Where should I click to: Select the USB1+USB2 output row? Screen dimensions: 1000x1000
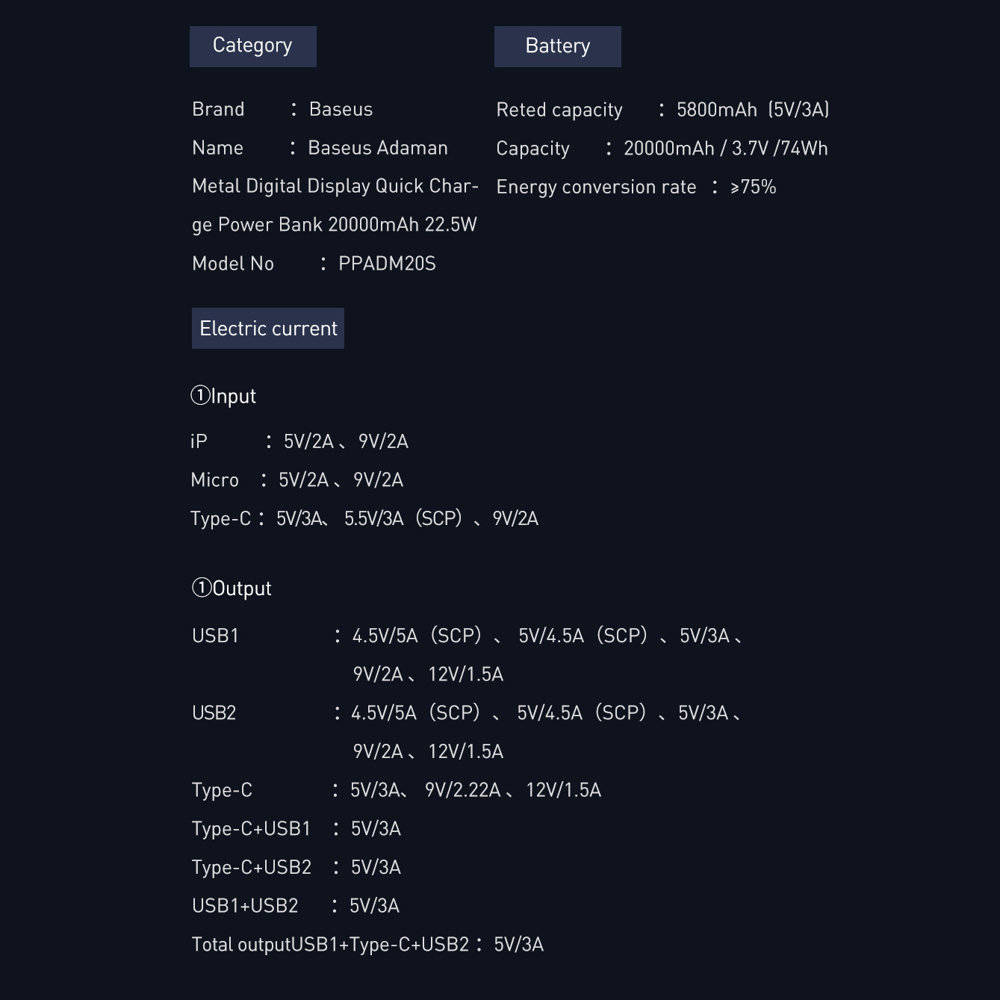295,906
